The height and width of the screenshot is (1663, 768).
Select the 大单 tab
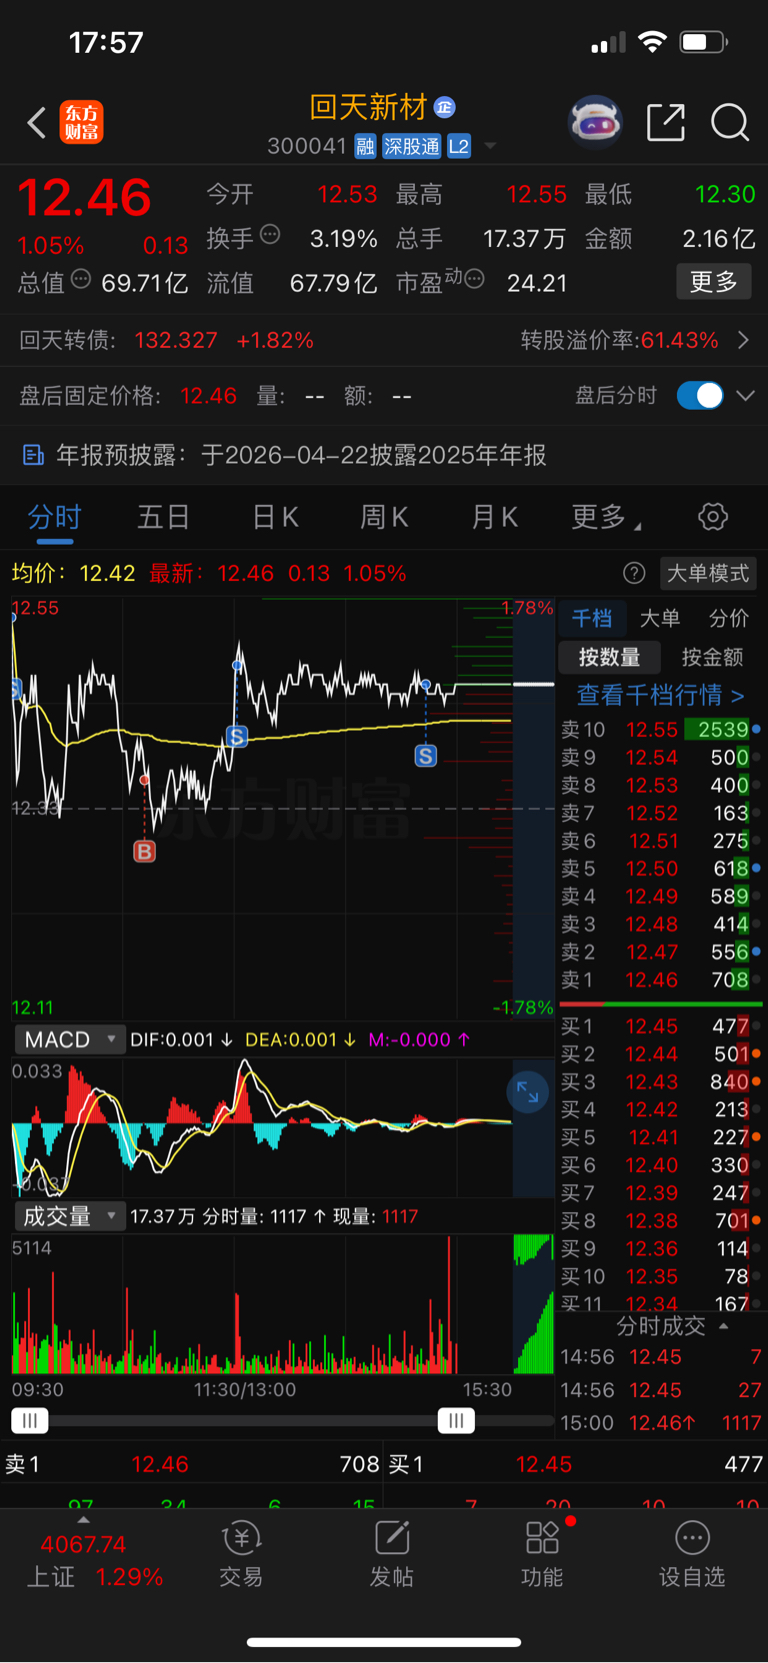tap(660, 619)
